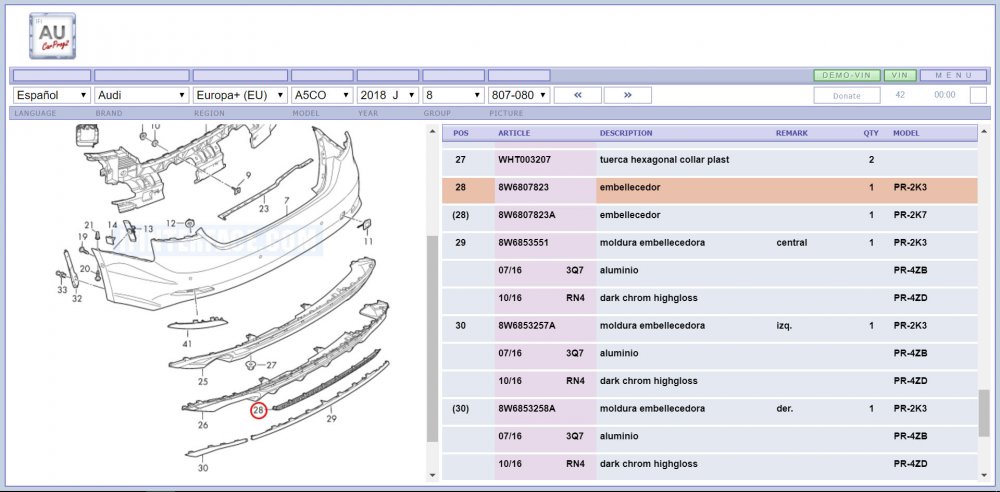The image size is (1000, 492).
Task: Click part number 28 circled in diagram
Action: click(258, 410)
